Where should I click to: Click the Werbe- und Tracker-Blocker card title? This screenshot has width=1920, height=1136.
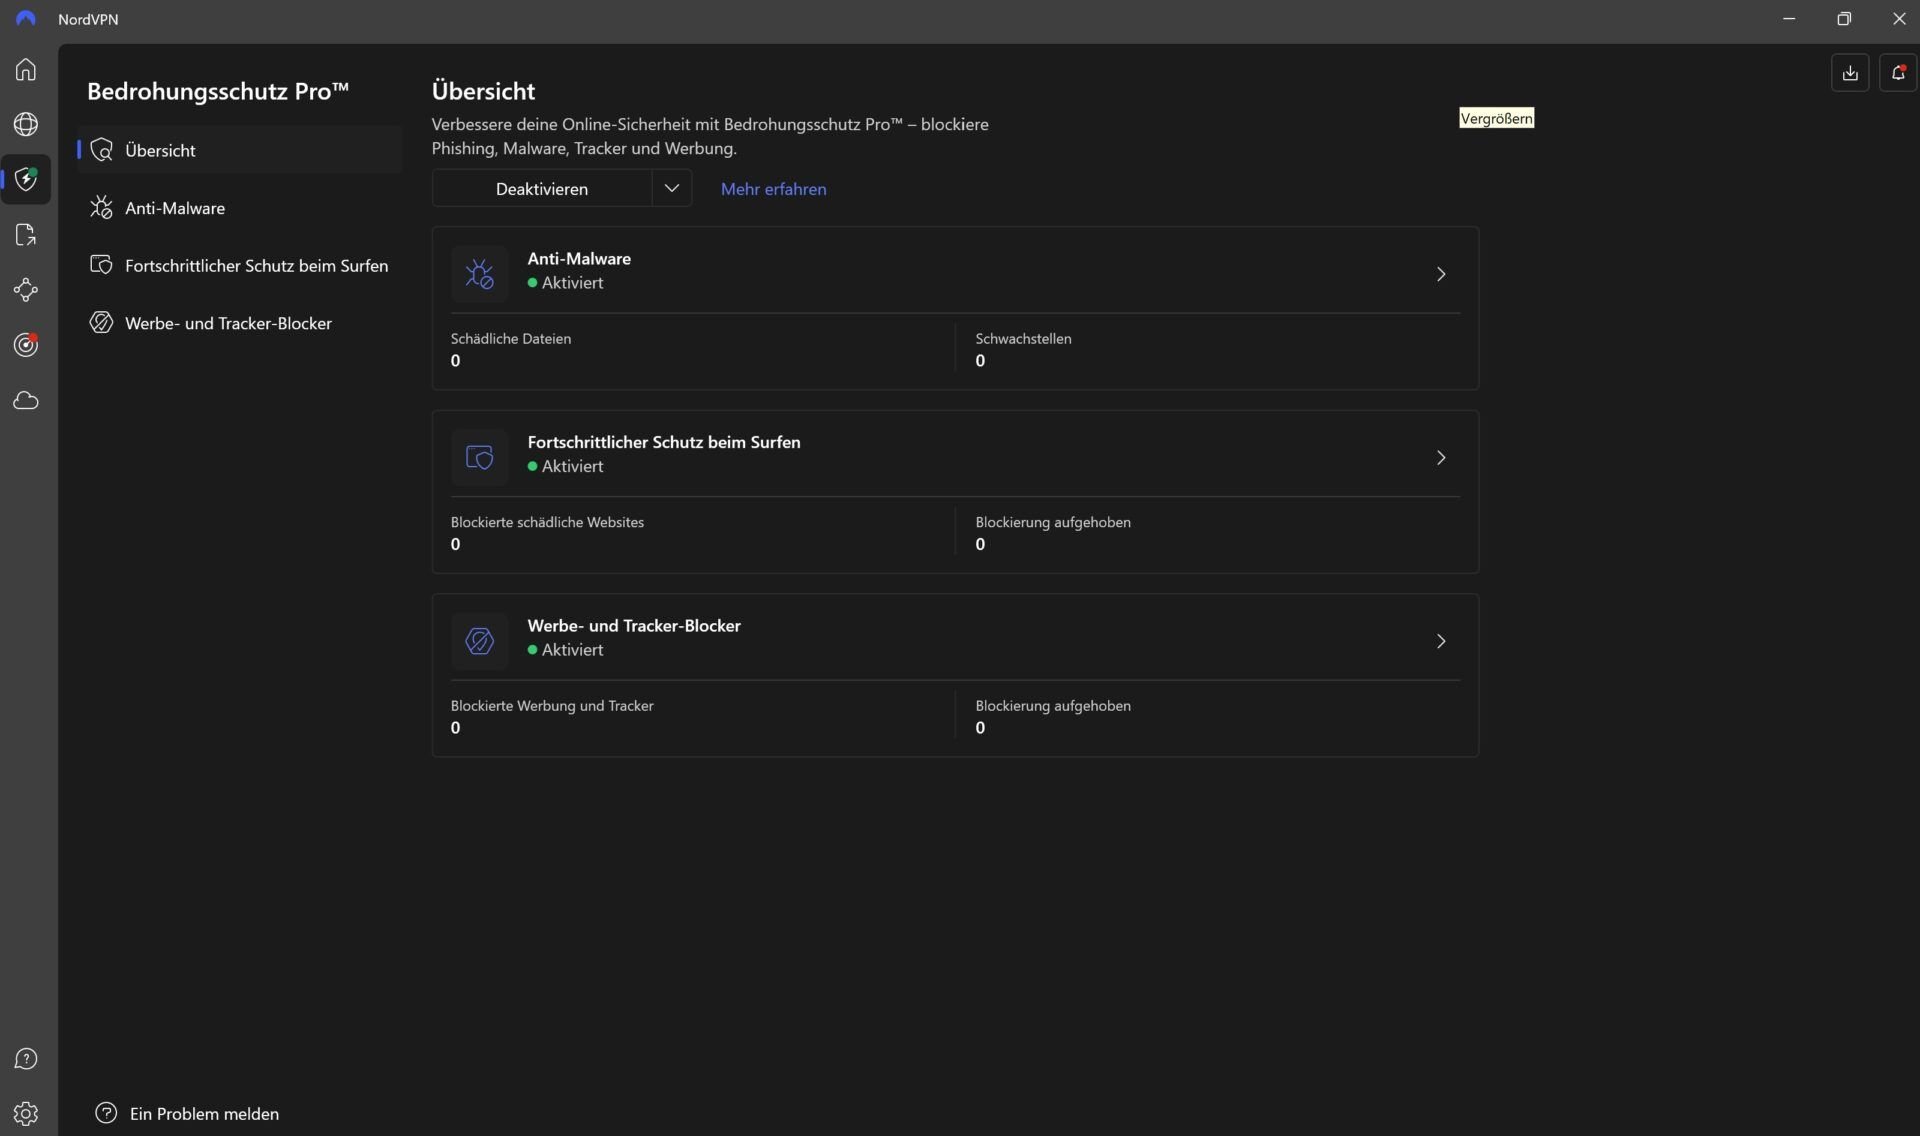[x=634, y=625]
